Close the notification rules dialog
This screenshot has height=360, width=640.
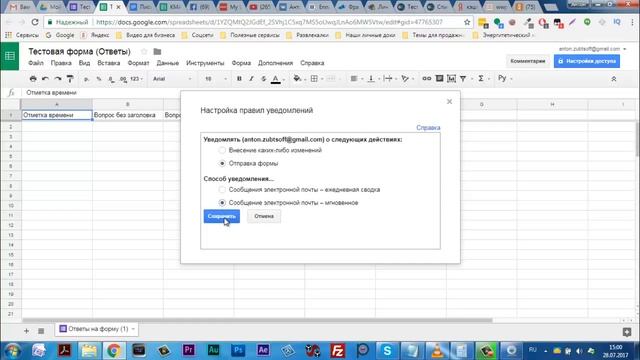pyautogui.click(x=449, y=101)
